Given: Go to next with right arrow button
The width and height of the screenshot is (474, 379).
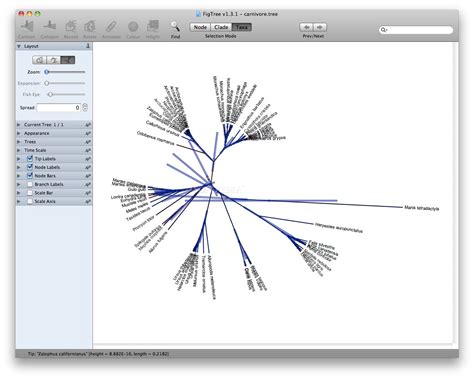Looking at the screenshot, I should pos(320,27).
